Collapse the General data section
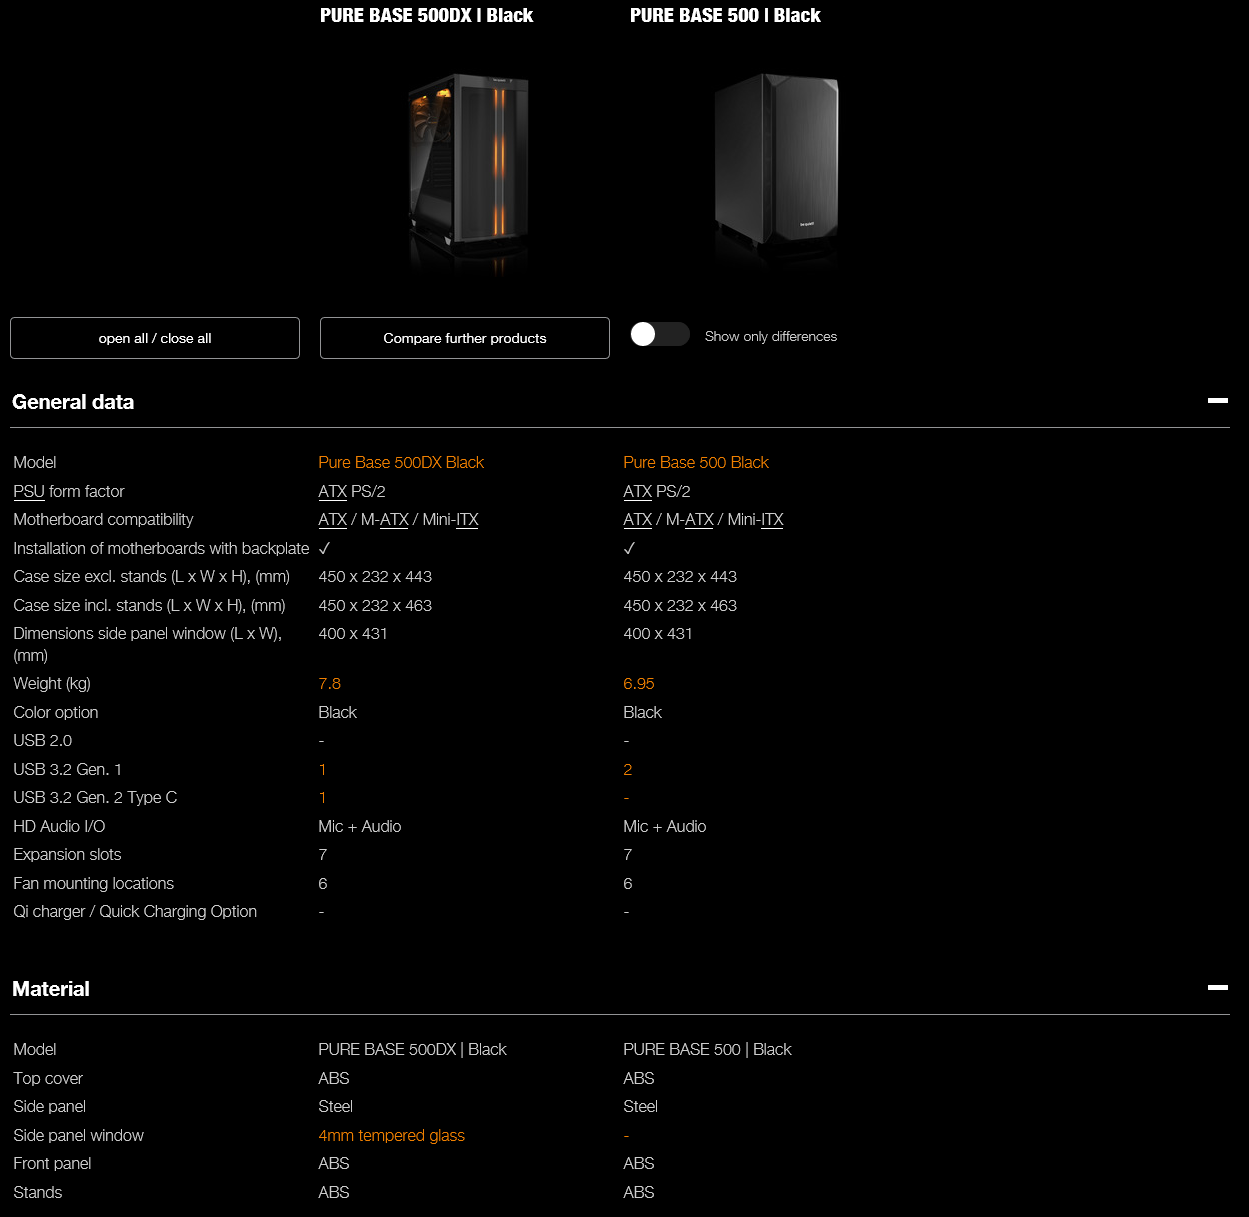The width and height of the screenshot is (1249, 1217). (1217, 400)
